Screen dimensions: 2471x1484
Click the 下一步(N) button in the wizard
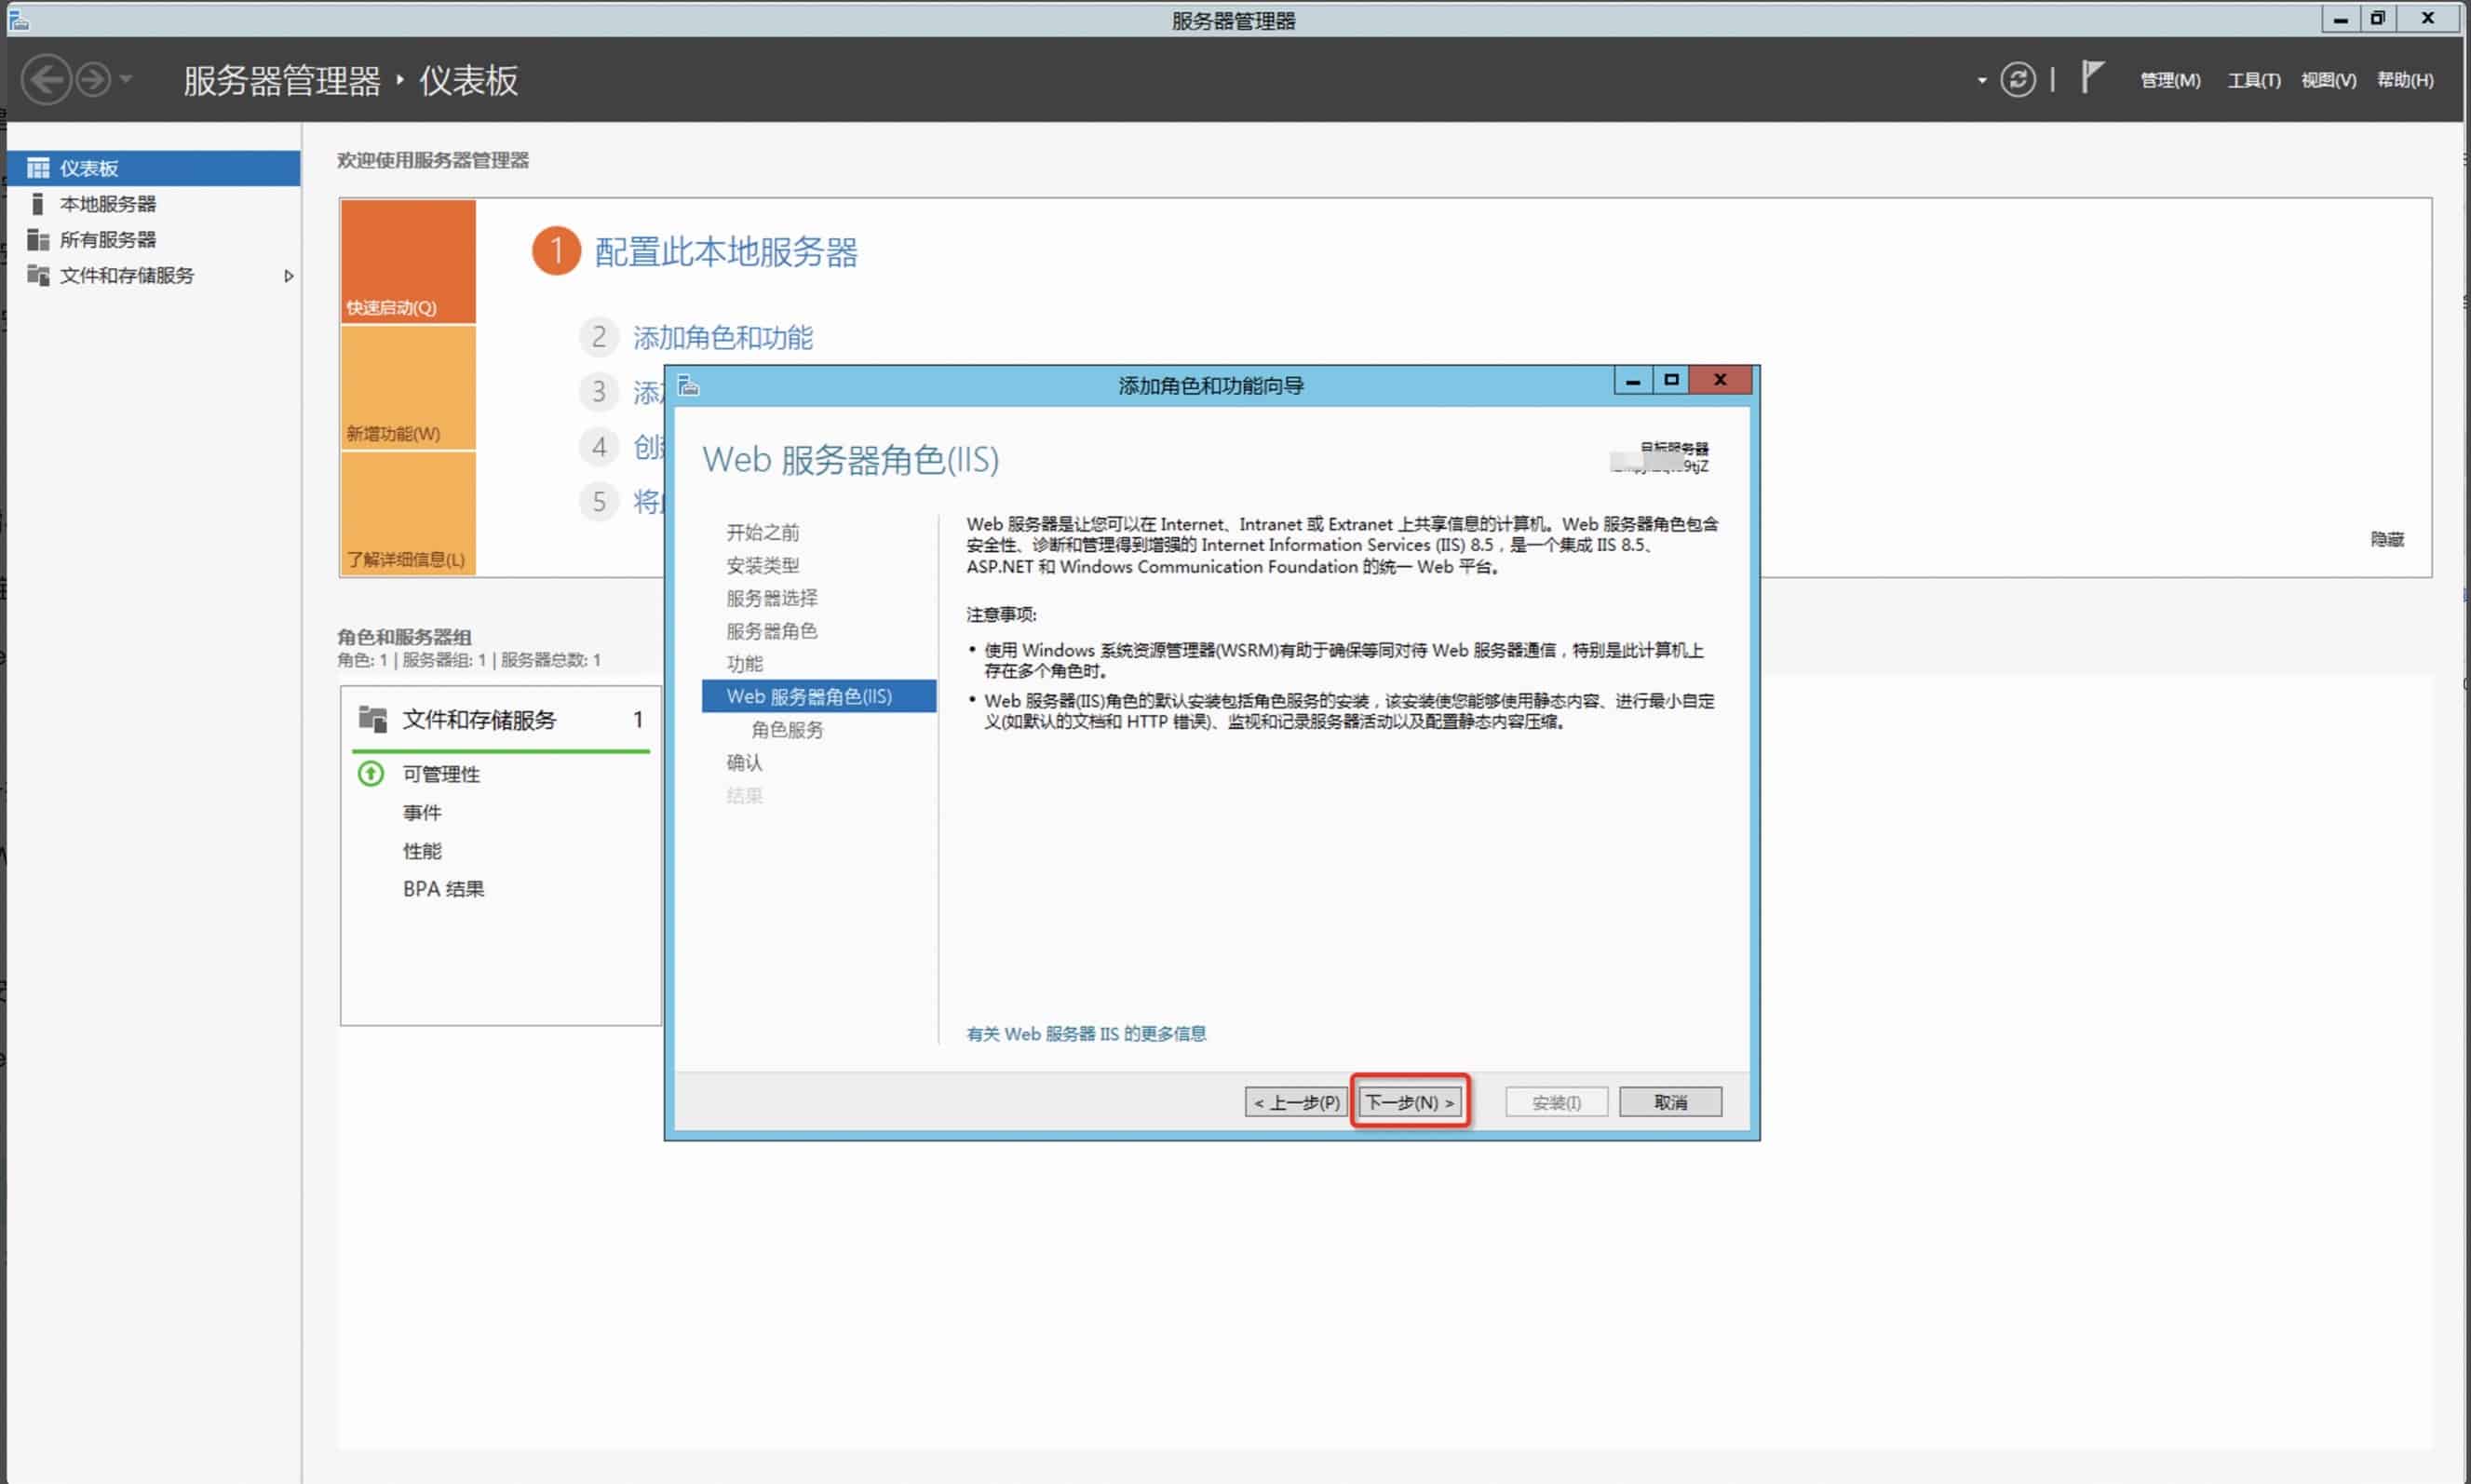coord(1409,1102)
